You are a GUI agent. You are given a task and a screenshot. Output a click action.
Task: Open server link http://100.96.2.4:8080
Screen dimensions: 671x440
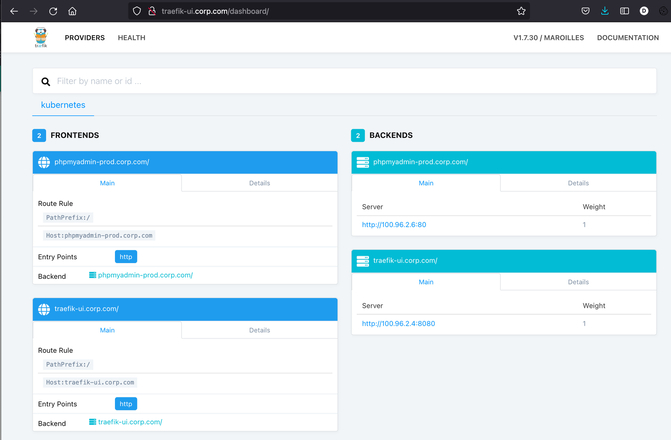[398, 324]
